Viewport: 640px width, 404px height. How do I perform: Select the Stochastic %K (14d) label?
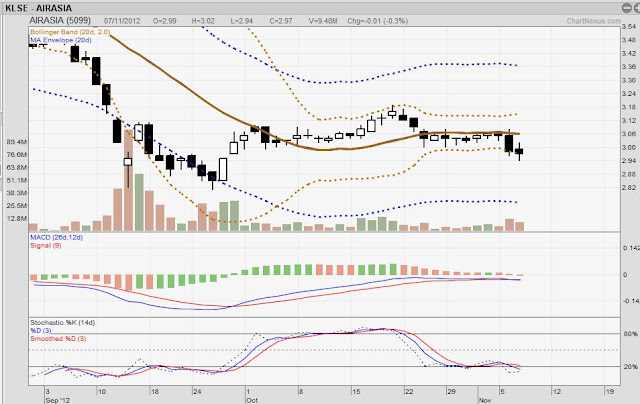pyautogui.click(x=62, y=322)
